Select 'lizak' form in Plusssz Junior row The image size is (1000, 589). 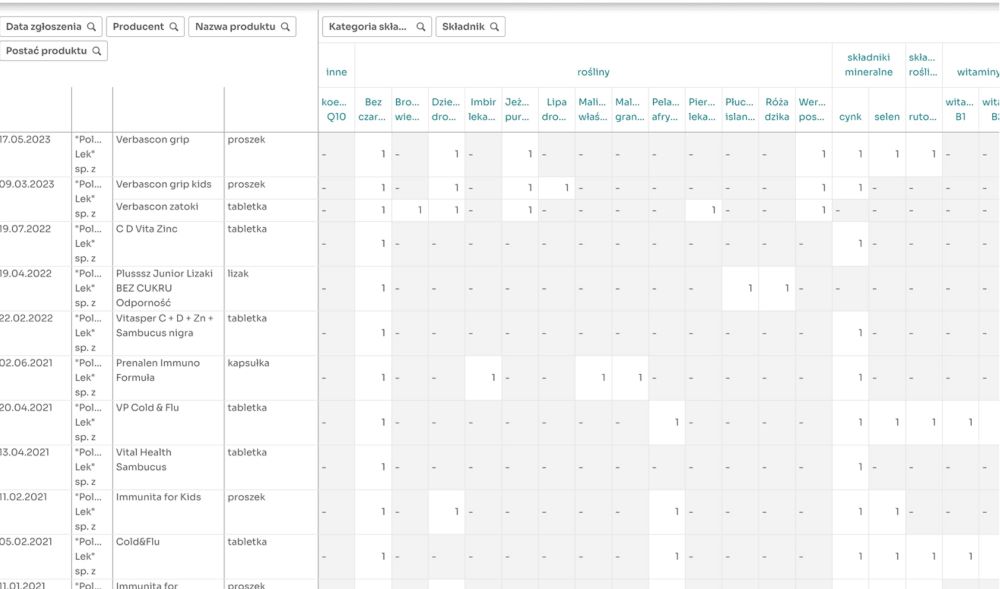(238, 273)
